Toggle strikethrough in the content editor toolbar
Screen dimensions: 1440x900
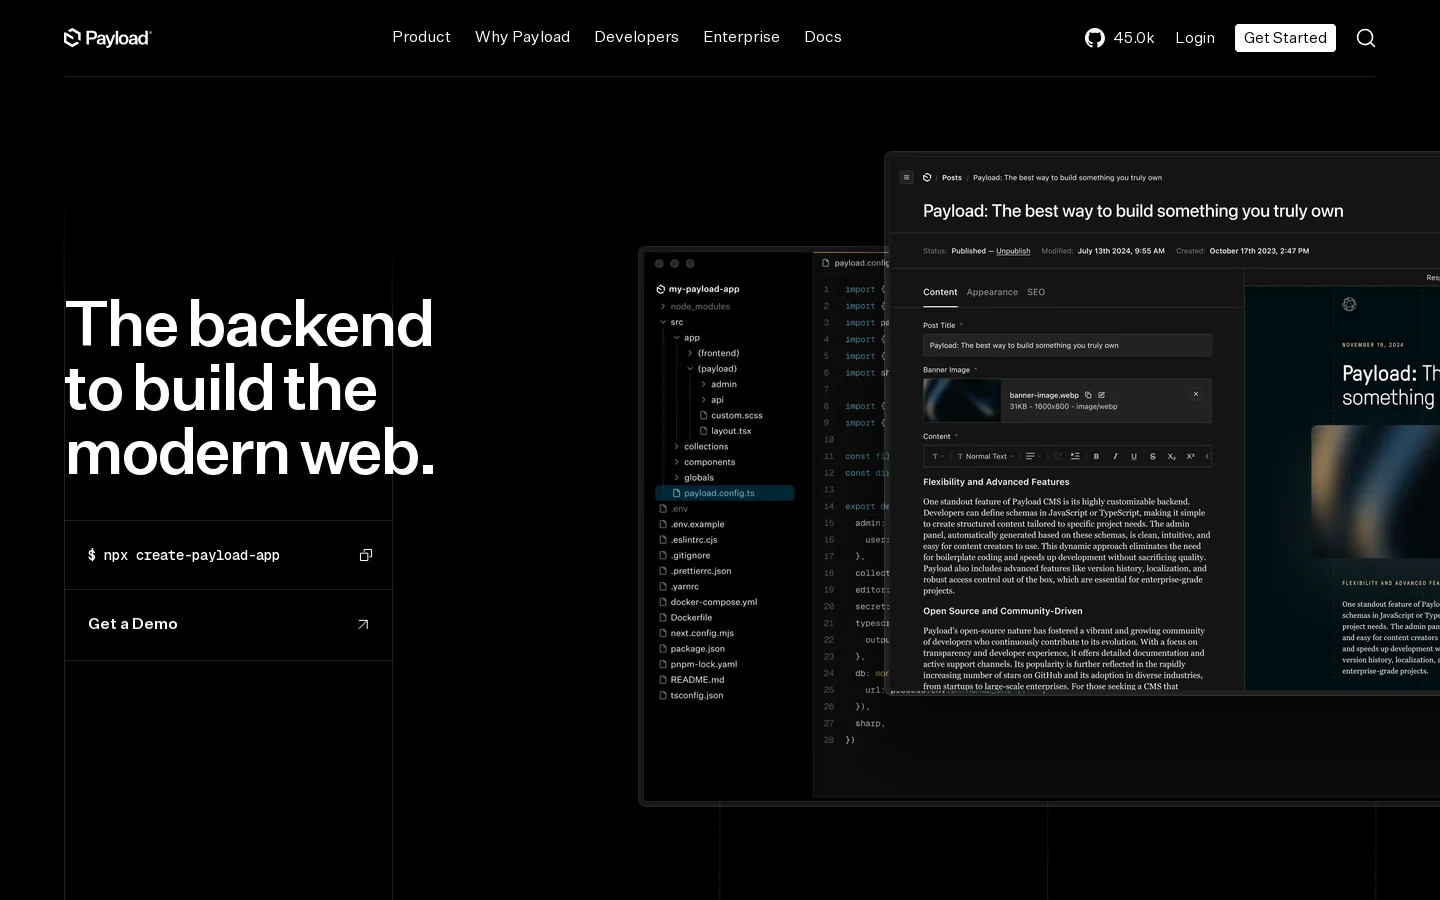[1153, 456]
